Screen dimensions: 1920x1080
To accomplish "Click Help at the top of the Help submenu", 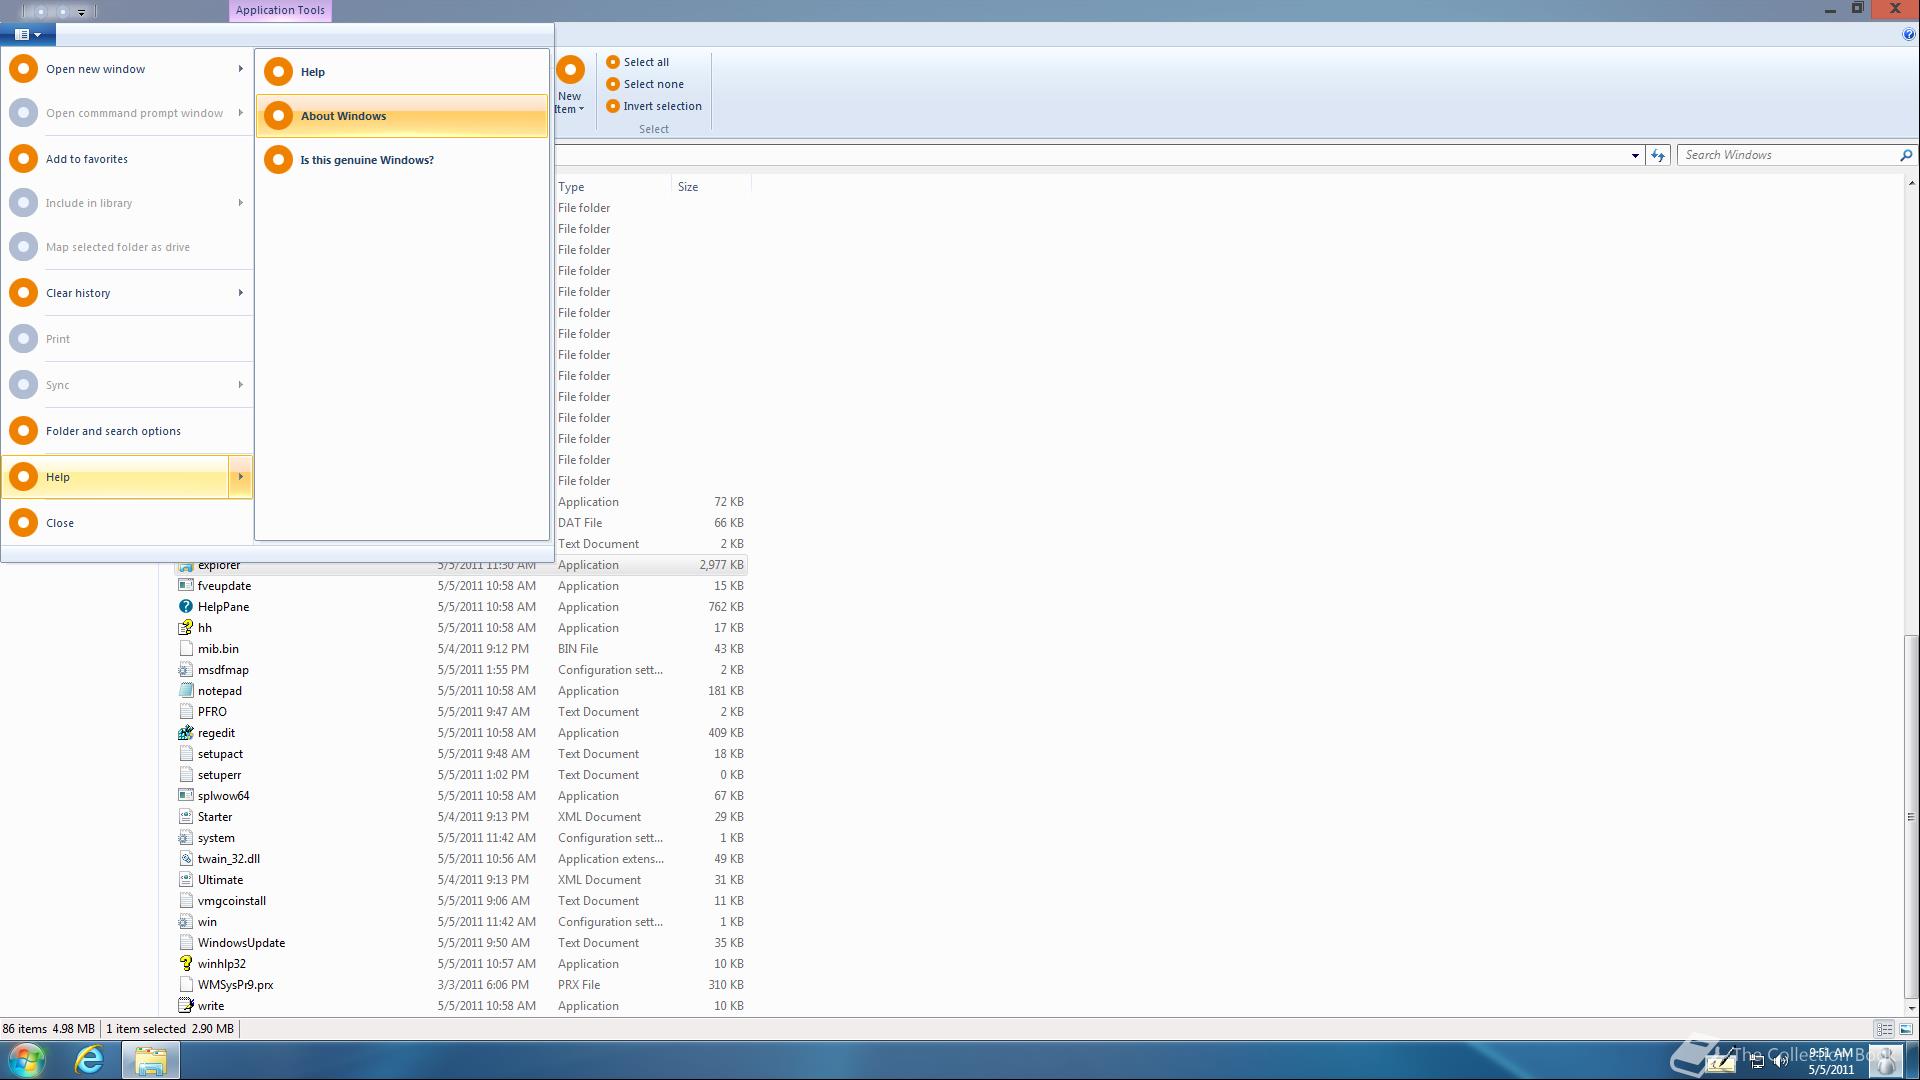I will [x=402, y=72].
